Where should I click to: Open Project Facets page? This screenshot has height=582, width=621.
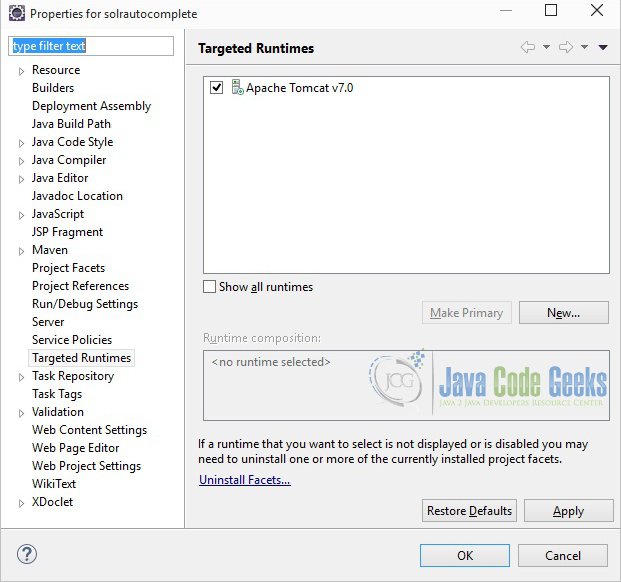[69, 268]
